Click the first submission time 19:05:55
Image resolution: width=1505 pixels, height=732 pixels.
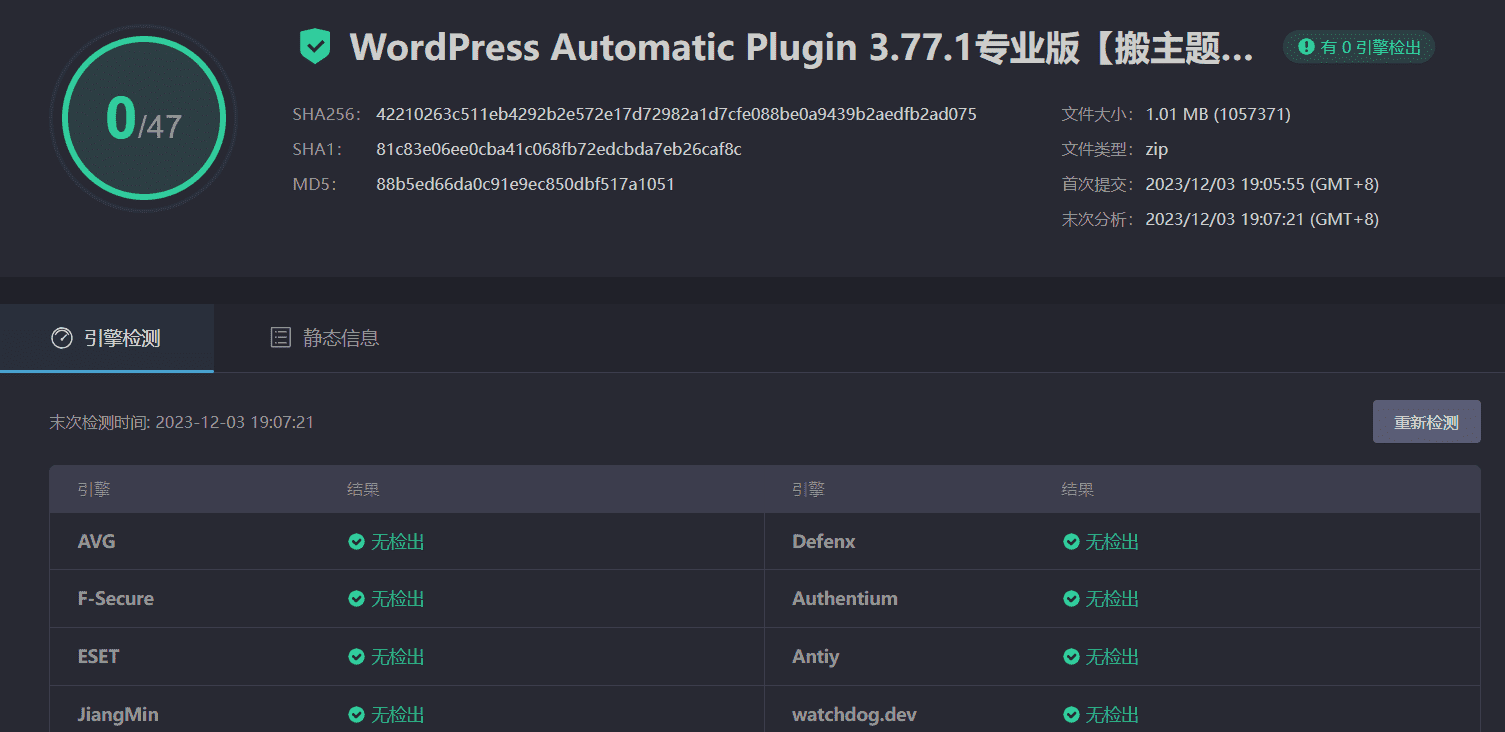click(1262, 184)
